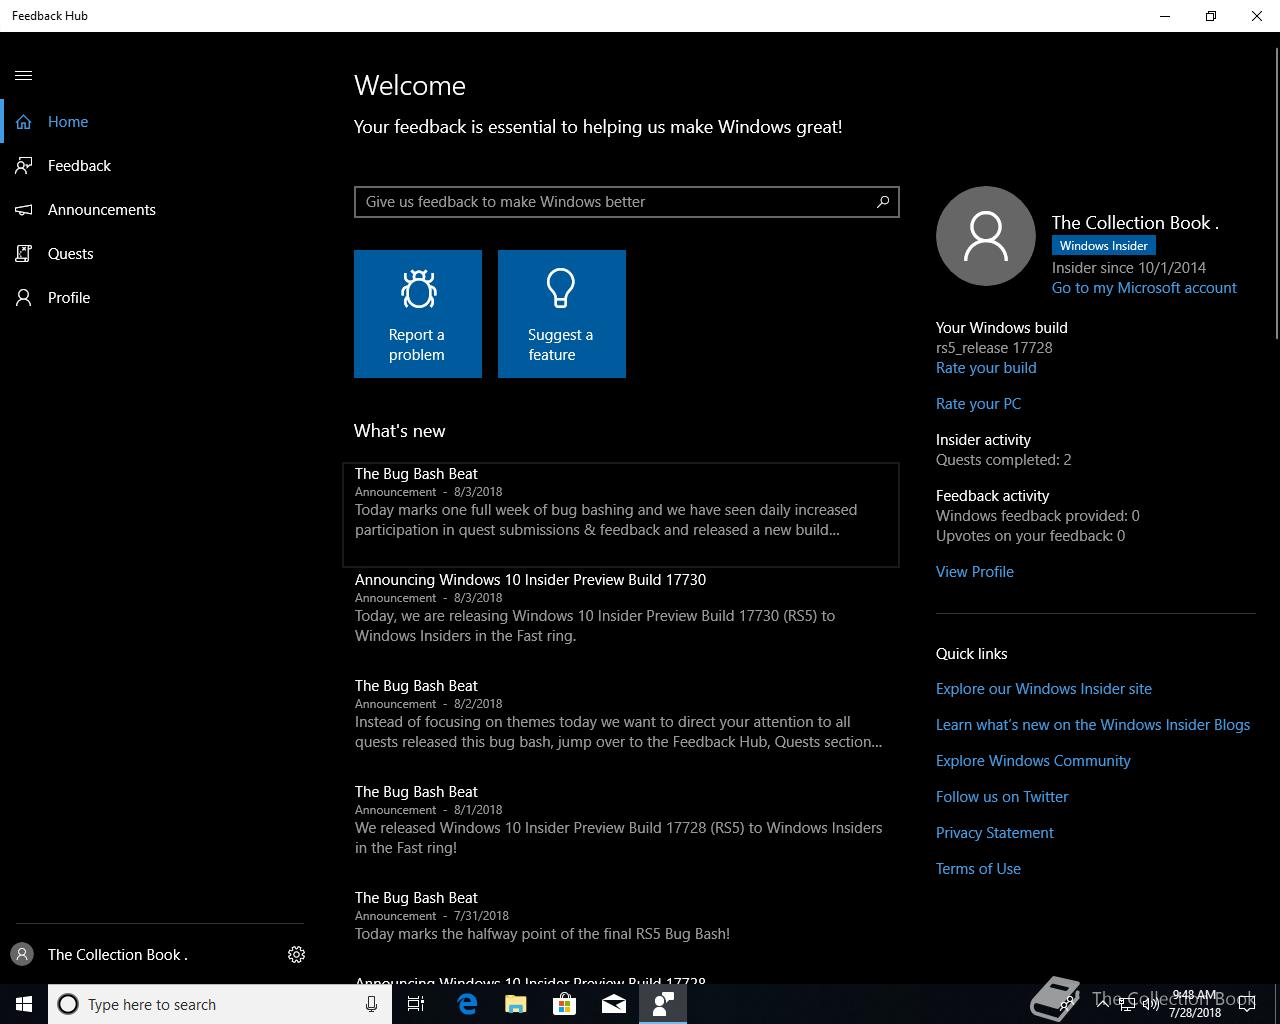Open Mail app from taskbar
Screen dimensions: 1280x1024
[614, 1004]
